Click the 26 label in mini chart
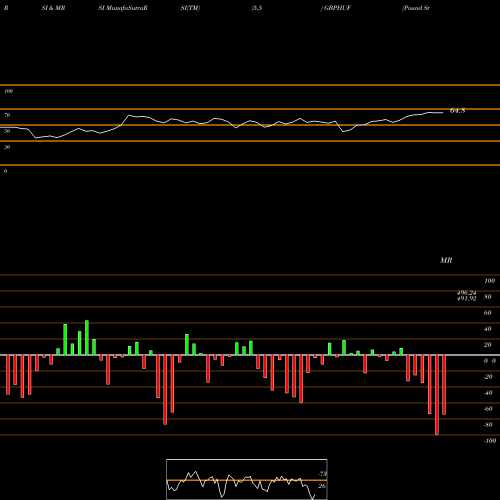Image resolution: width=500 pixels, height=500 pixels. tap(322, 486)
